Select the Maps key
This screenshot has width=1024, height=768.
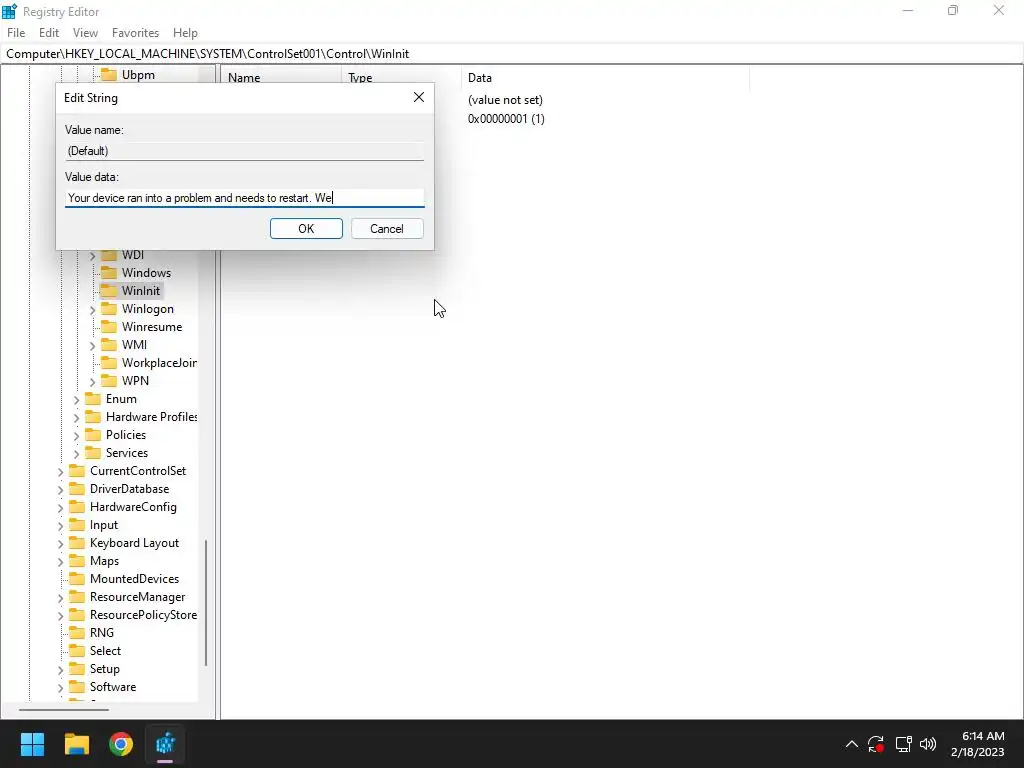(x=104, y=561)
